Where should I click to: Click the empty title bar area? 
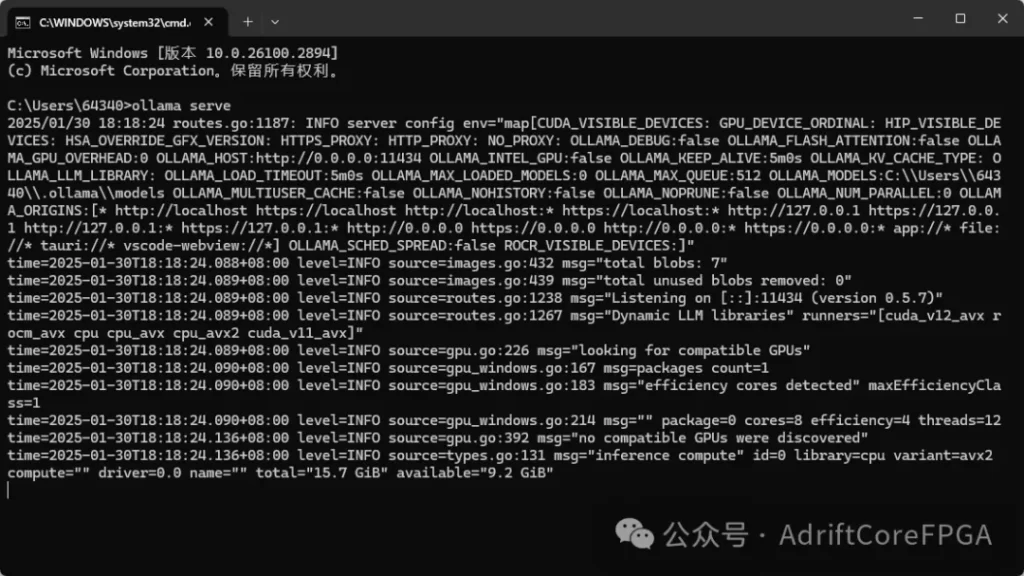point(588,20)
